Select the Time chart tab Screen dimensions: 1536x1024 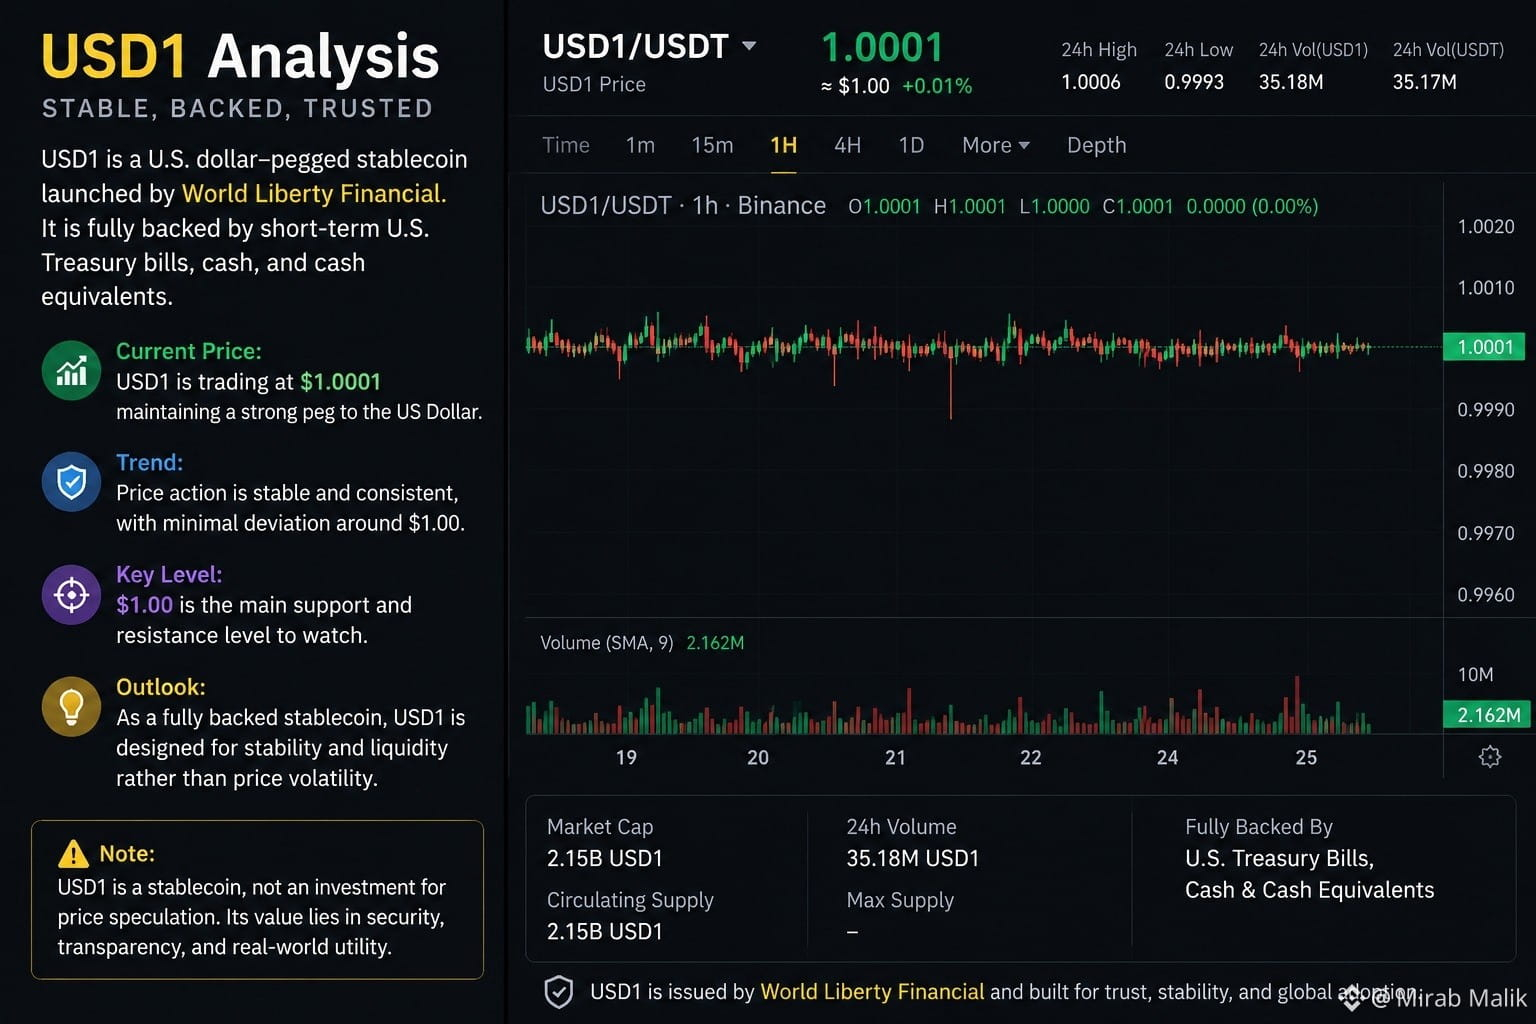click(566, 145)
